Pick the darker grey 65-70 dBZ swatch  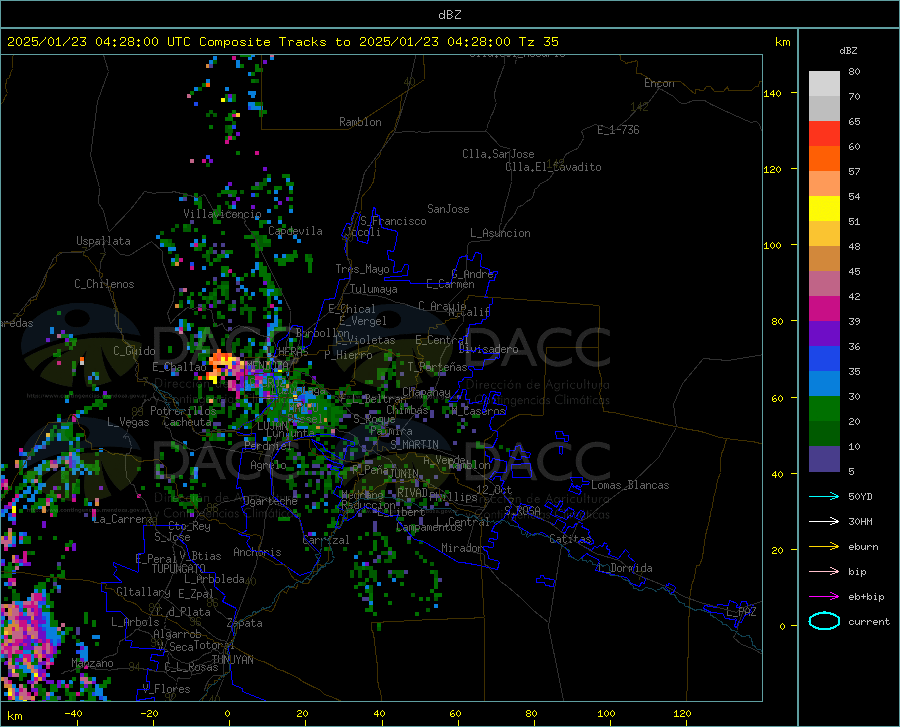point(824,108)
